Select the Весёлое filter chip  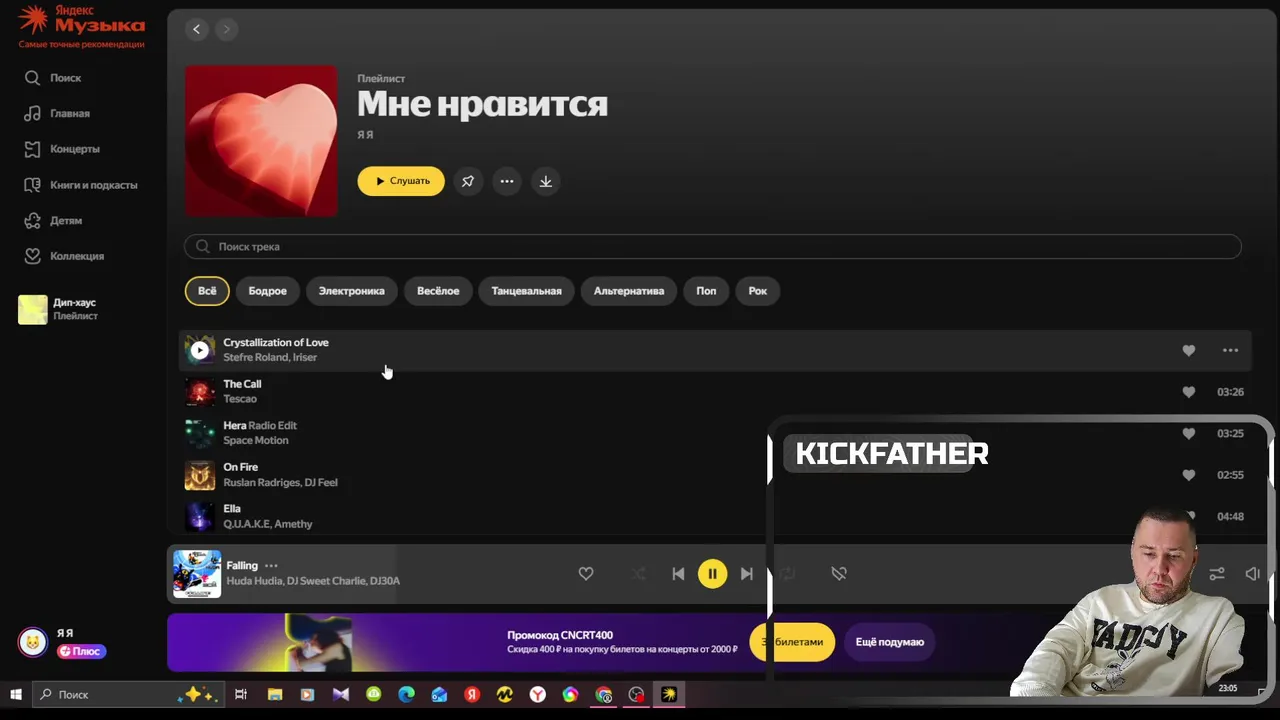pyautogui.click(x=438, y=291)
